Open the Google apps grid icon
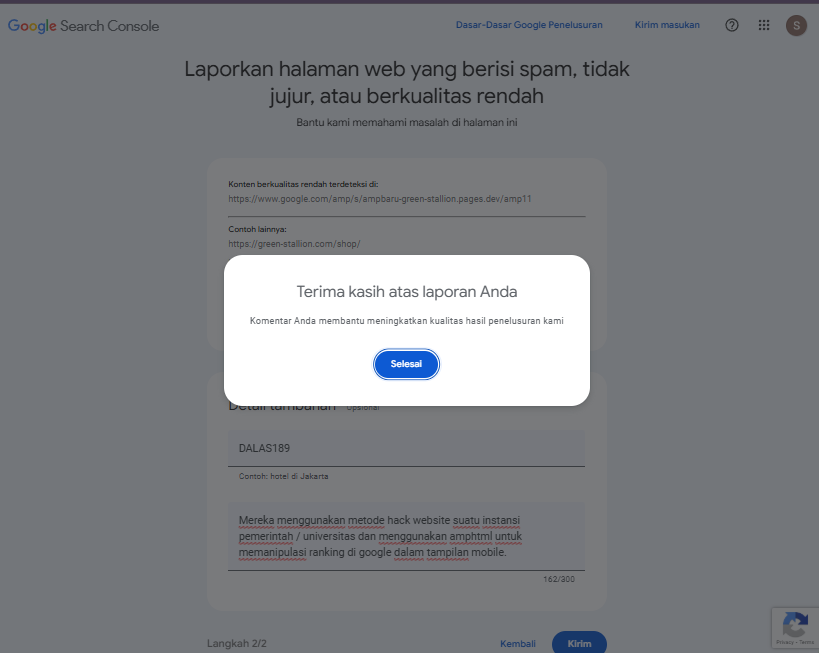819x653 pixels. 764,25
